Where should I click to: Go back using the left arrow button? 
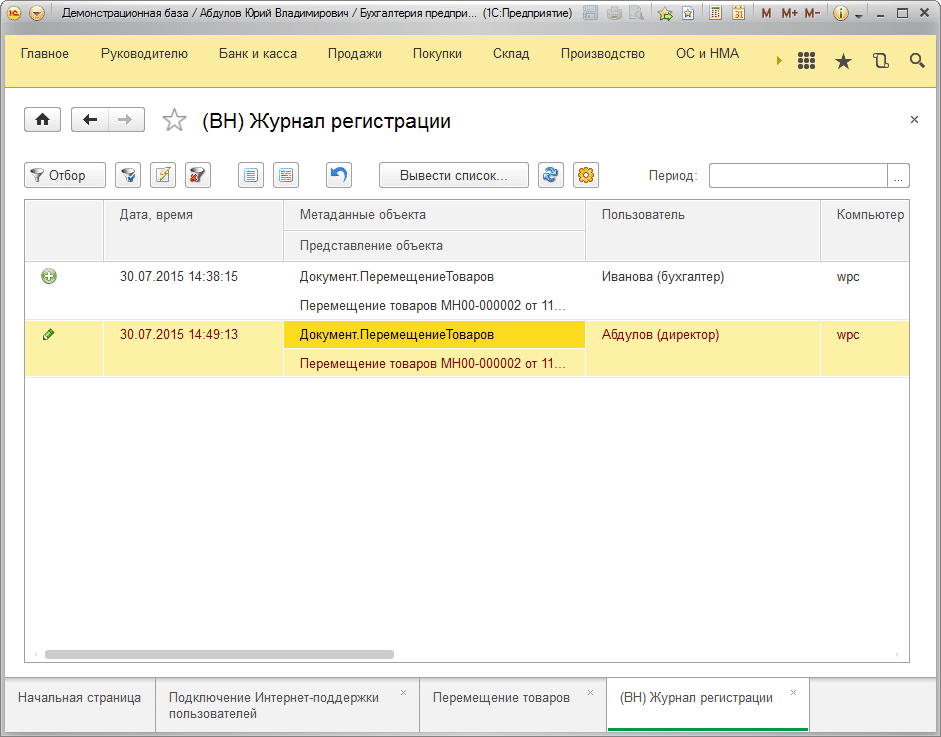coord(90,120)
